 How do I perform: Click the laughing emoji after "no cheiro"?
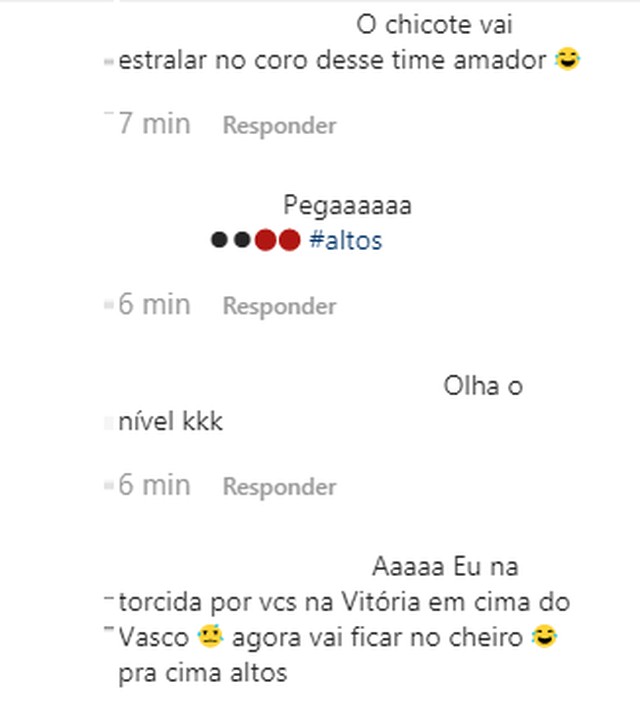click(544, 636)
